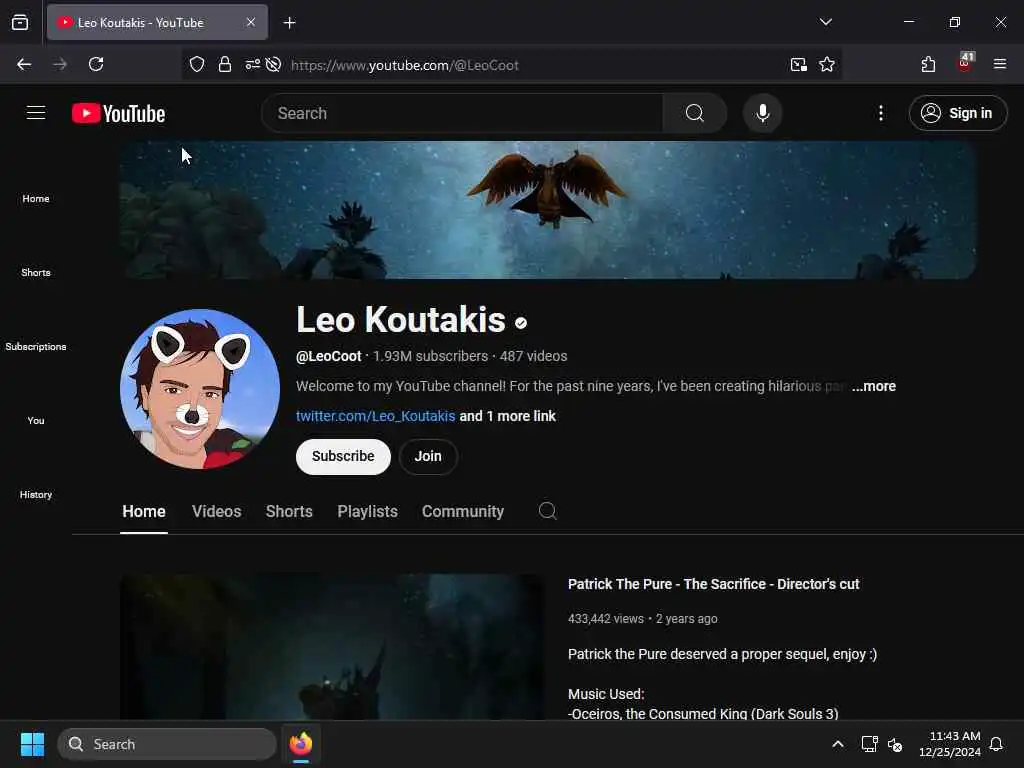Click the Sign in button
Screen dimensions: 1024x768
tap(958, 113)
